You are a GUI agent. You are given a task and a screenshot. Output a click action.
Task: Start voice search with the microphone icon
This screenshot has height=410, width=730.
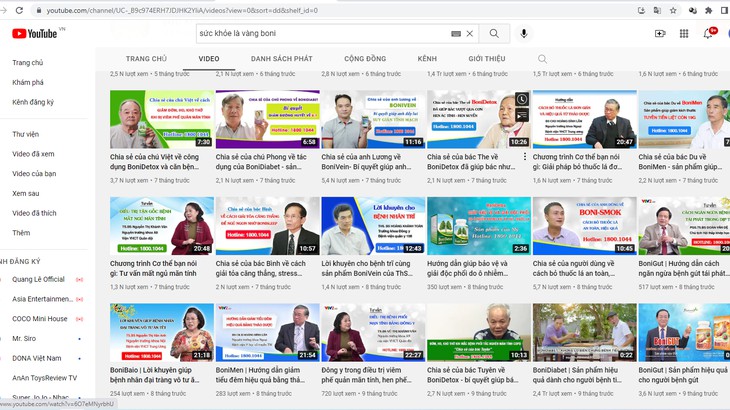[524, 34]
